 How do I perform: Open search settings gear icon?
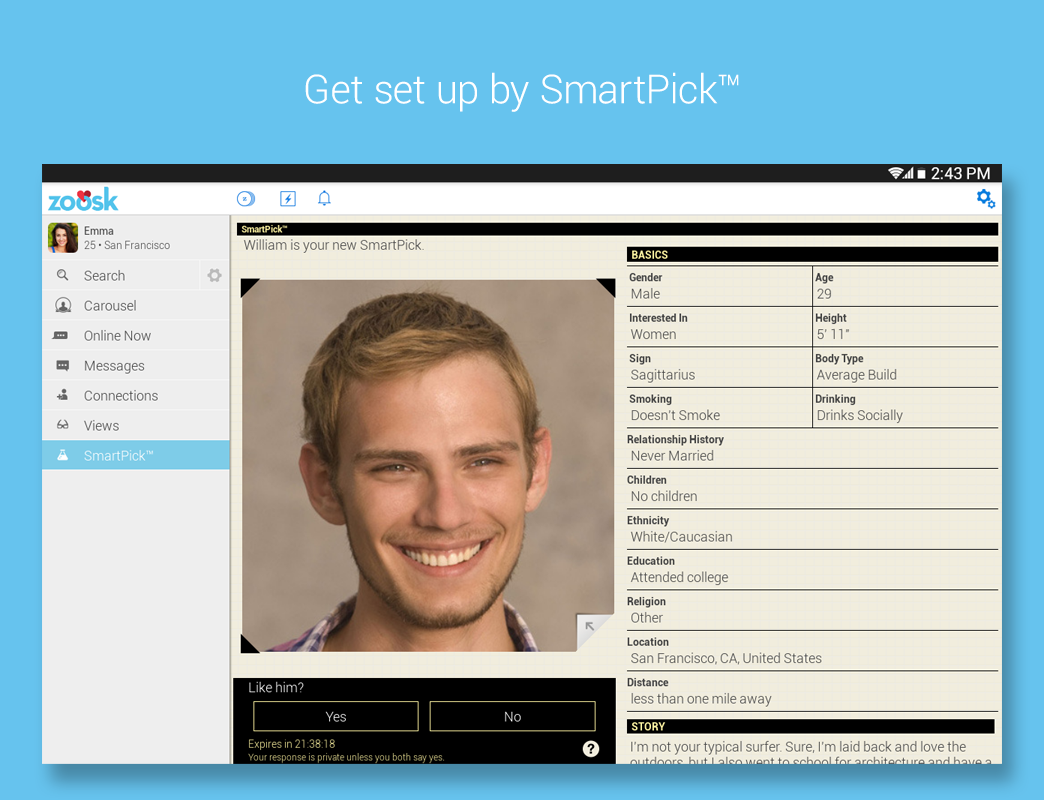[x=214, y=275]
